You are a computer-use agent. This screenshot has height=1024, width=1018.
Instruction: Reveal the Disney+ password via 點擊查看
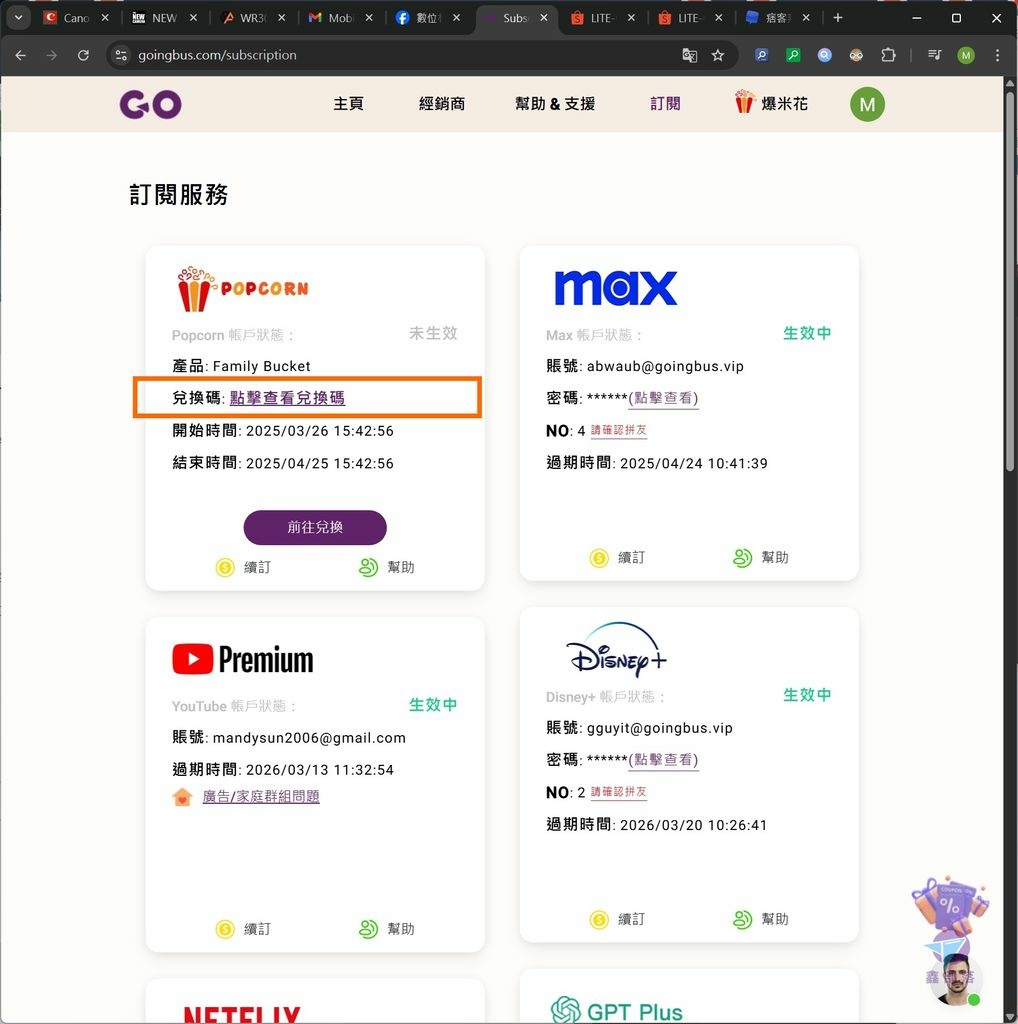(x=663, y=760)
